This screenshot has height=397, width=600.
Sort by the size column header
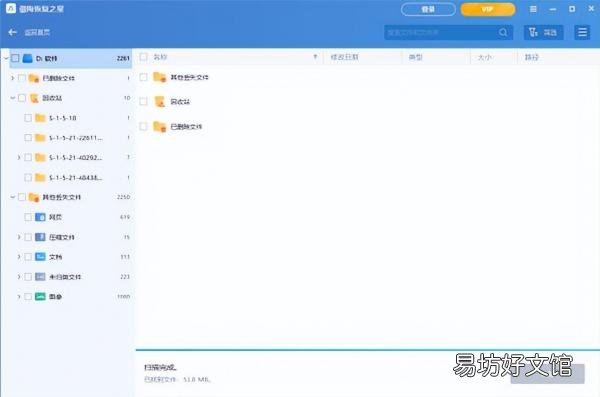pyautogui.click(x=484, y=57)
